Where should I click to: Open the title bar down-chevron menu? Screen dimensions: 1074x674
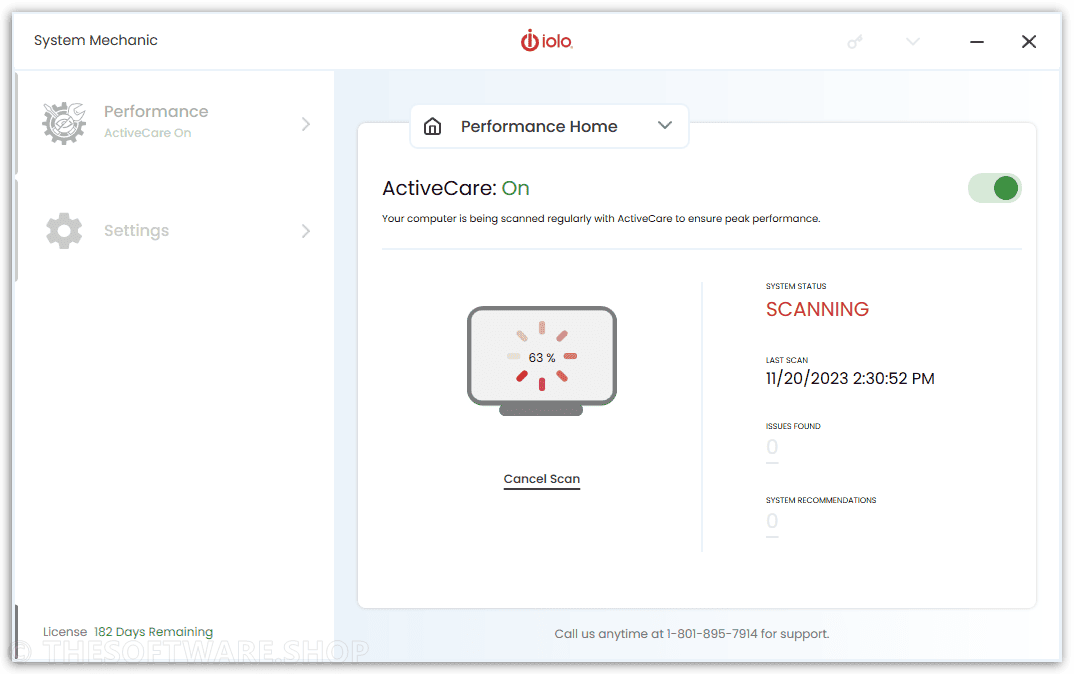[912, 42]
